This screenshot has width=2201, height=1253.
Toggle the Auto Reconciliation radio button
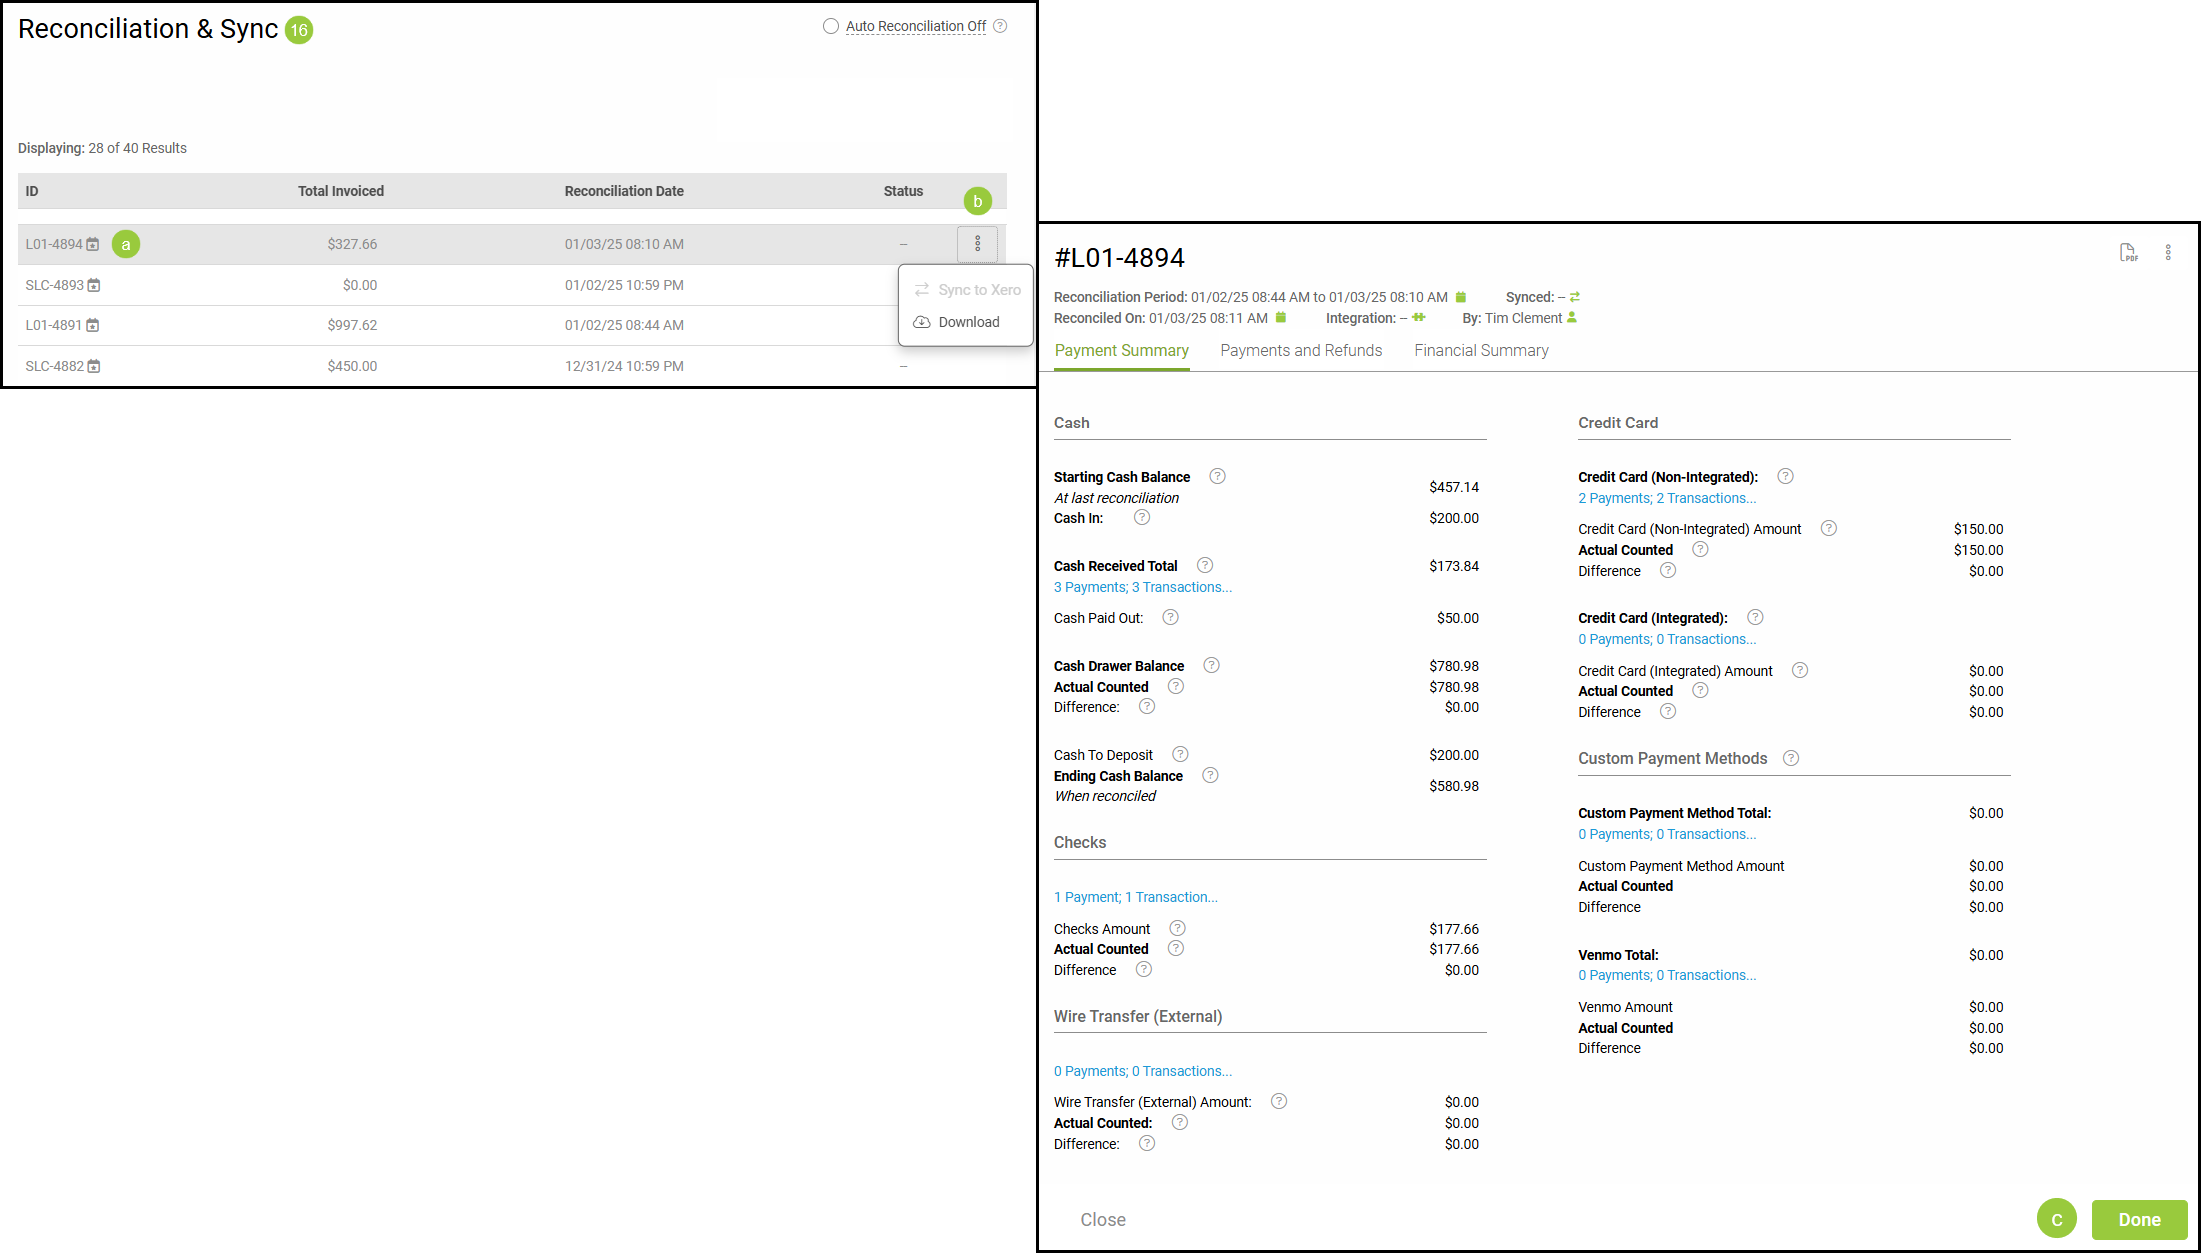(x=831, y=26)
